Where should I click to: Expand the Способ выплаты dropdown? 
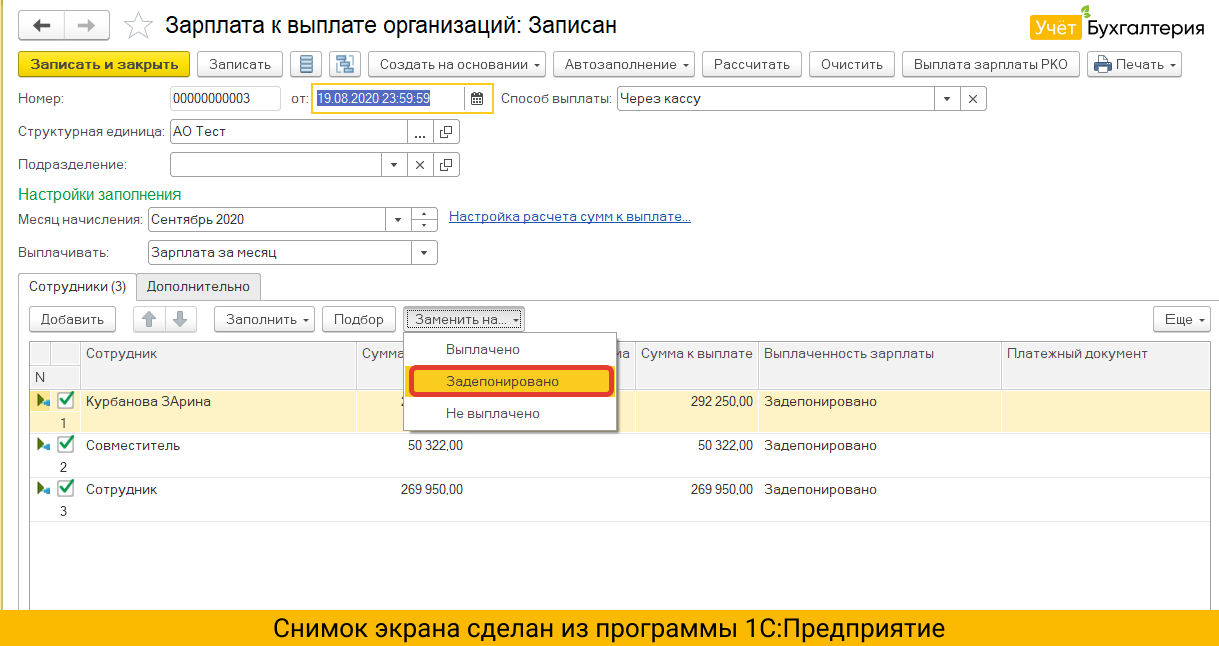947,98
